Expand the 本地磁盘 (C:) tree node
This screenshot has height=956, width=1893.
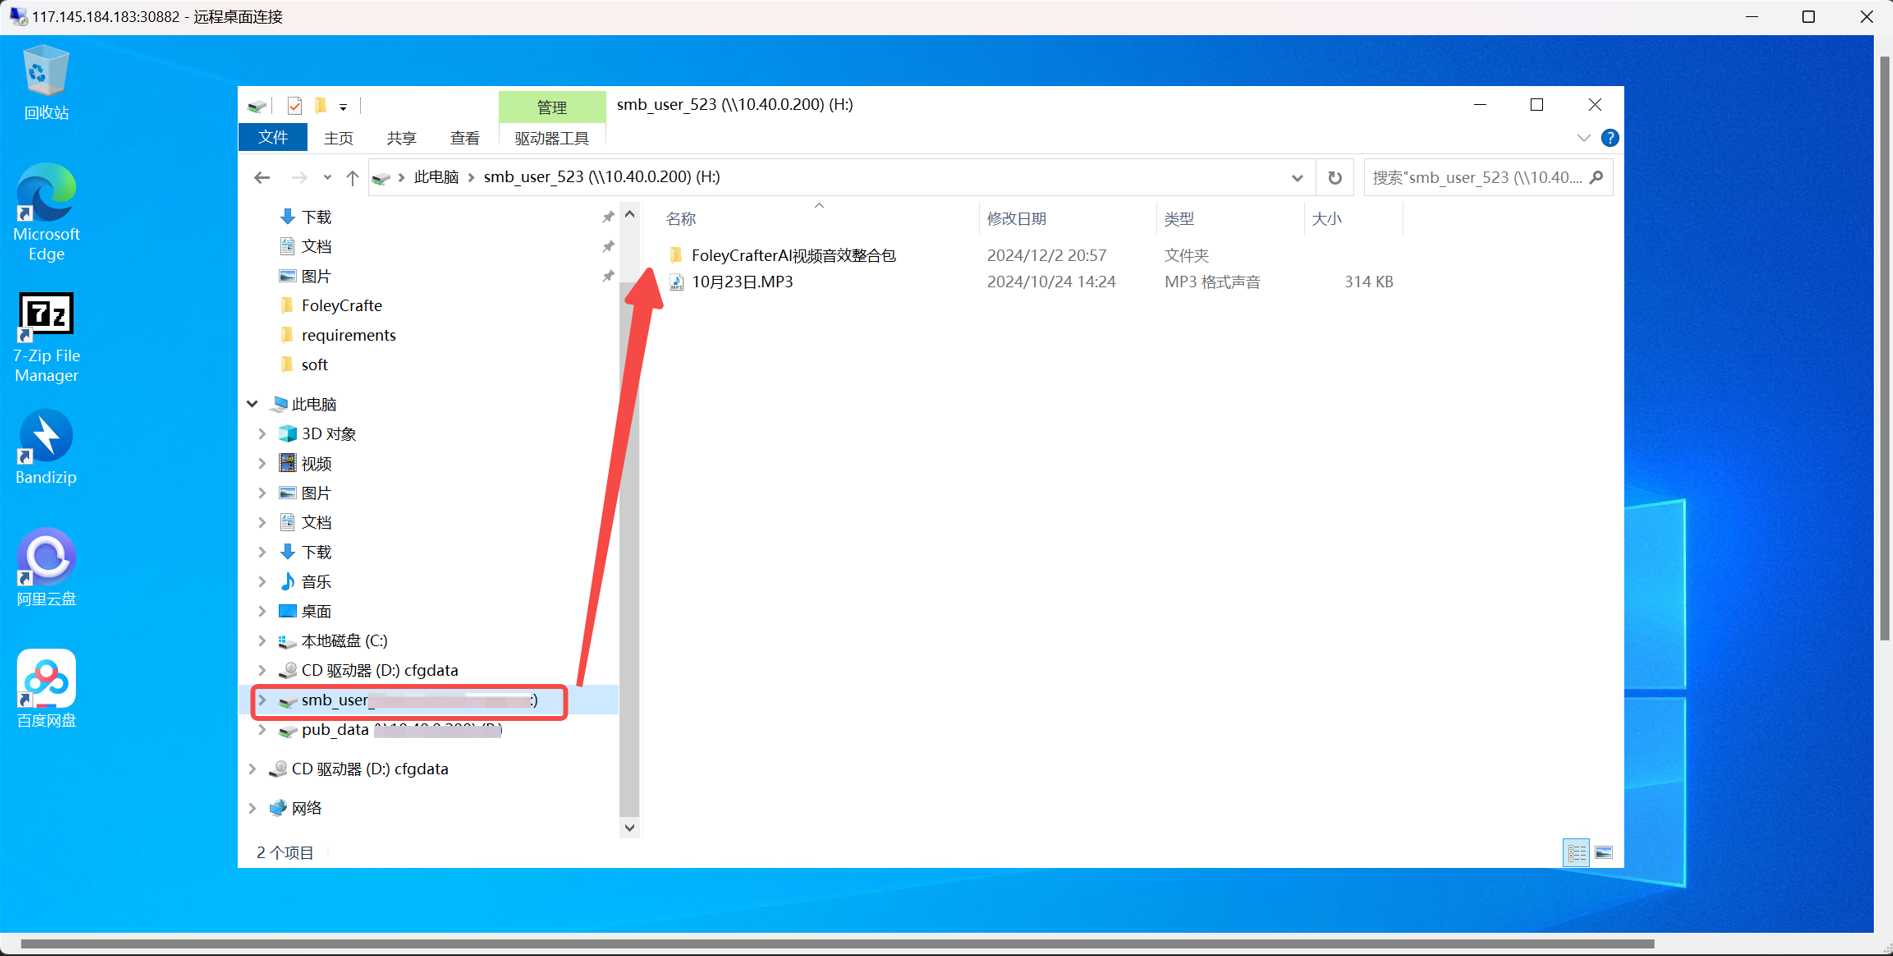click(x=262, y=641)
